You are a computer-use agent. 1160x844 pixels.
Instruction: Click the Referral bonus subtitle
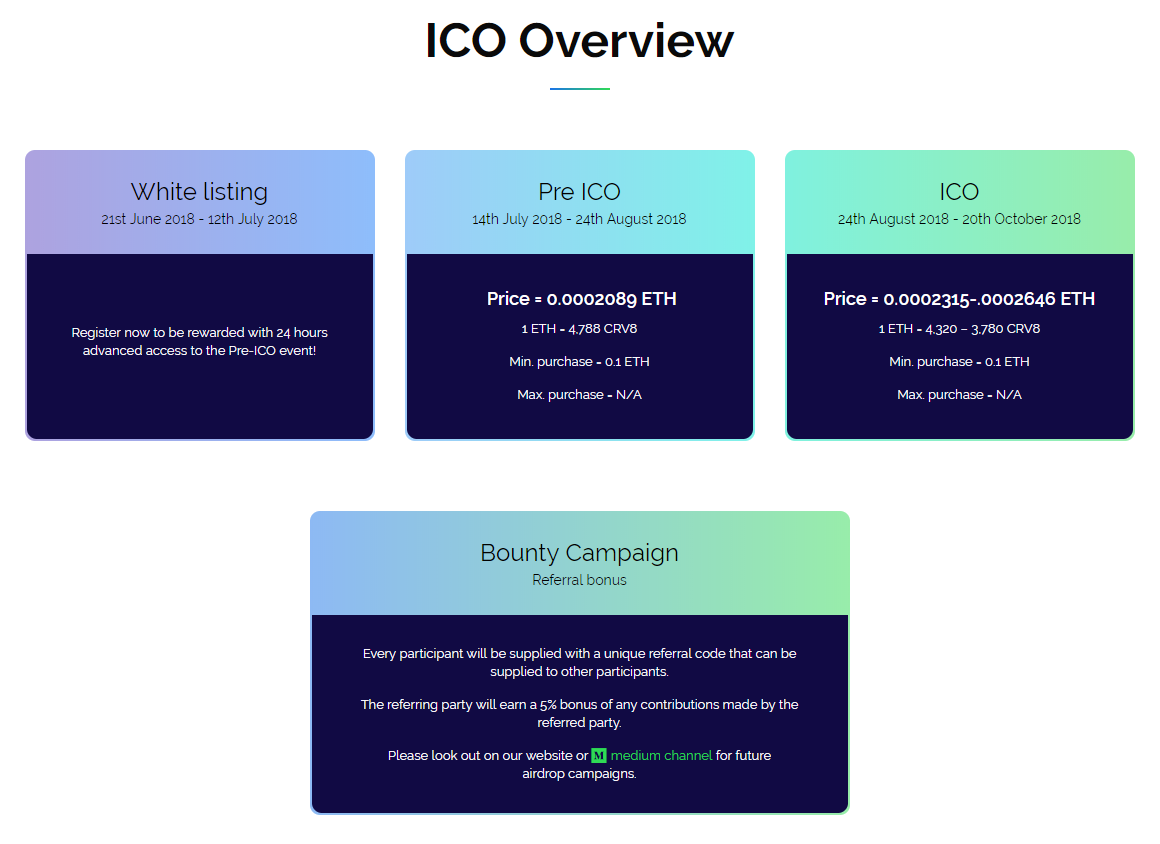coord(579,580)
